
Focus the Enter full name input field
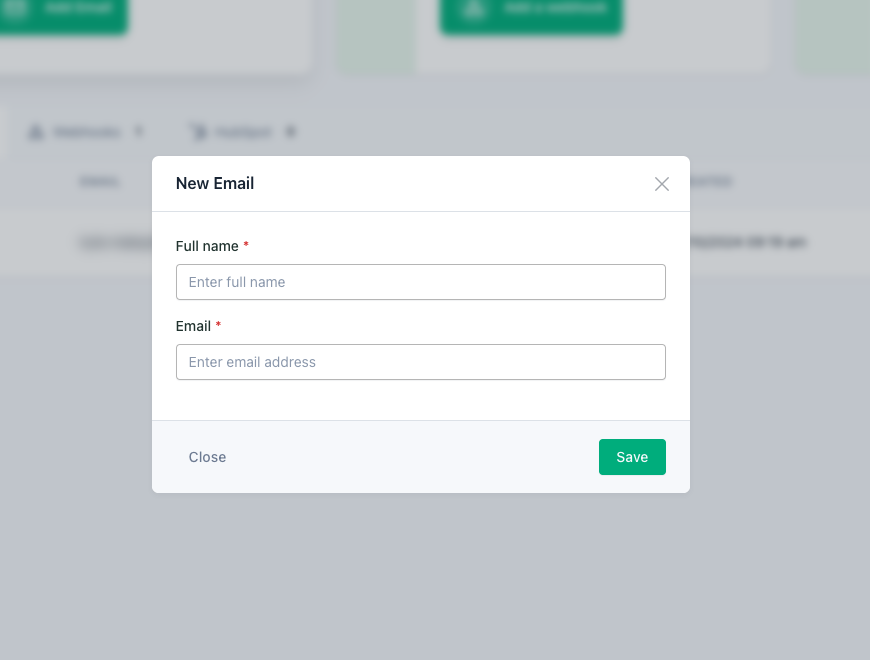(x=421, y=282)
